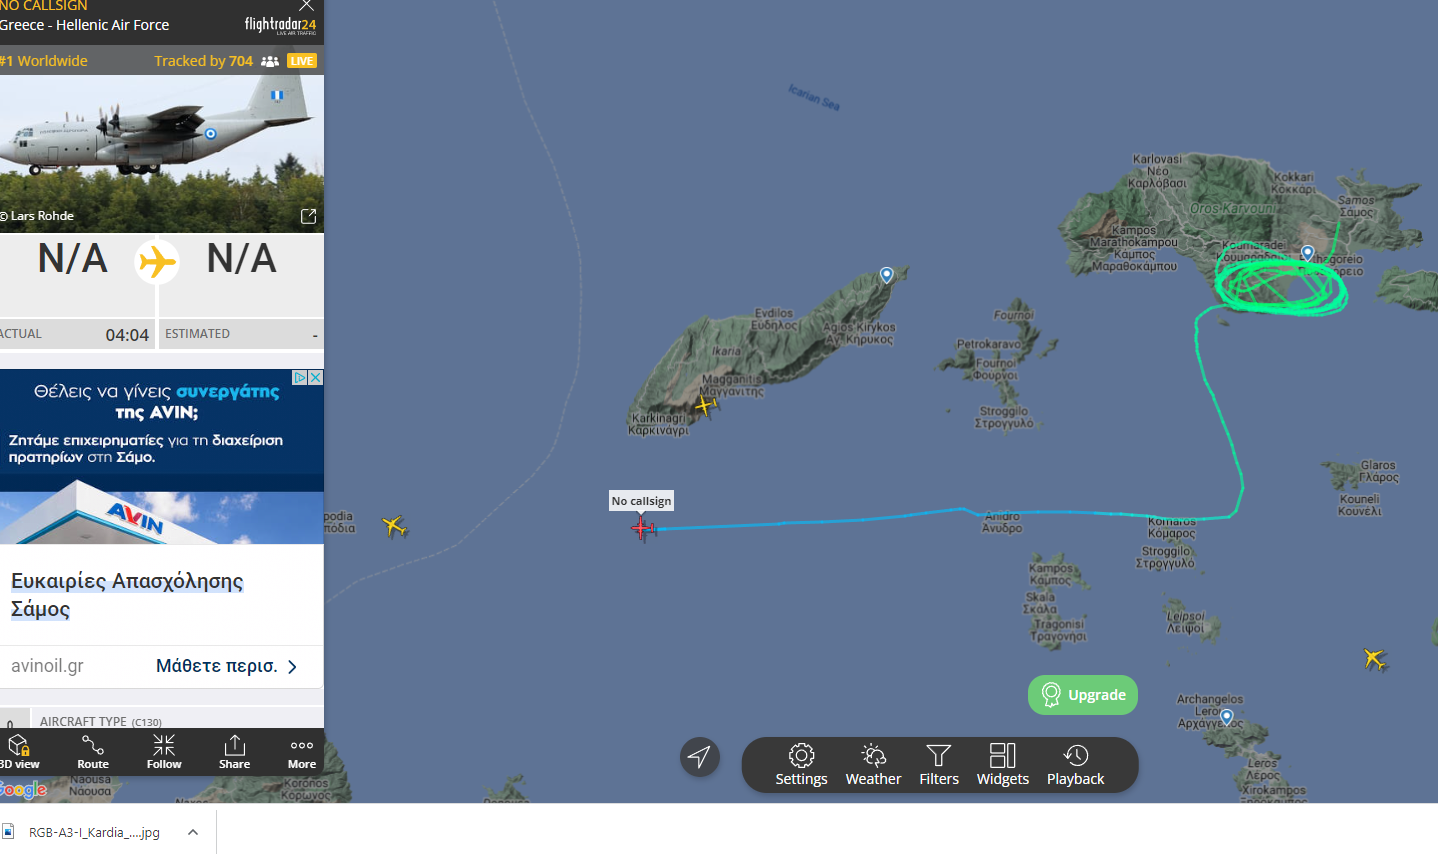Open aircraft photo in external link
The width and height of the screenshot is (1438, 856).
(x=308, y=216)
